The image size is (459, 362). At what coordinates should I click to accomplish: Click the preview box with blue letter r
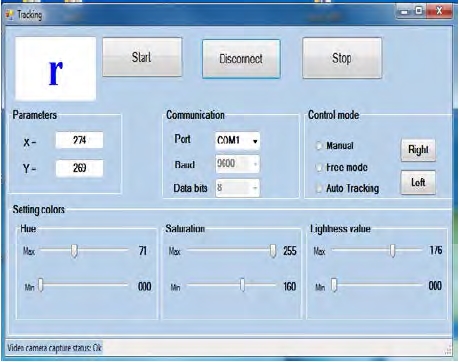pyautogui.click(x=56, y=69)
